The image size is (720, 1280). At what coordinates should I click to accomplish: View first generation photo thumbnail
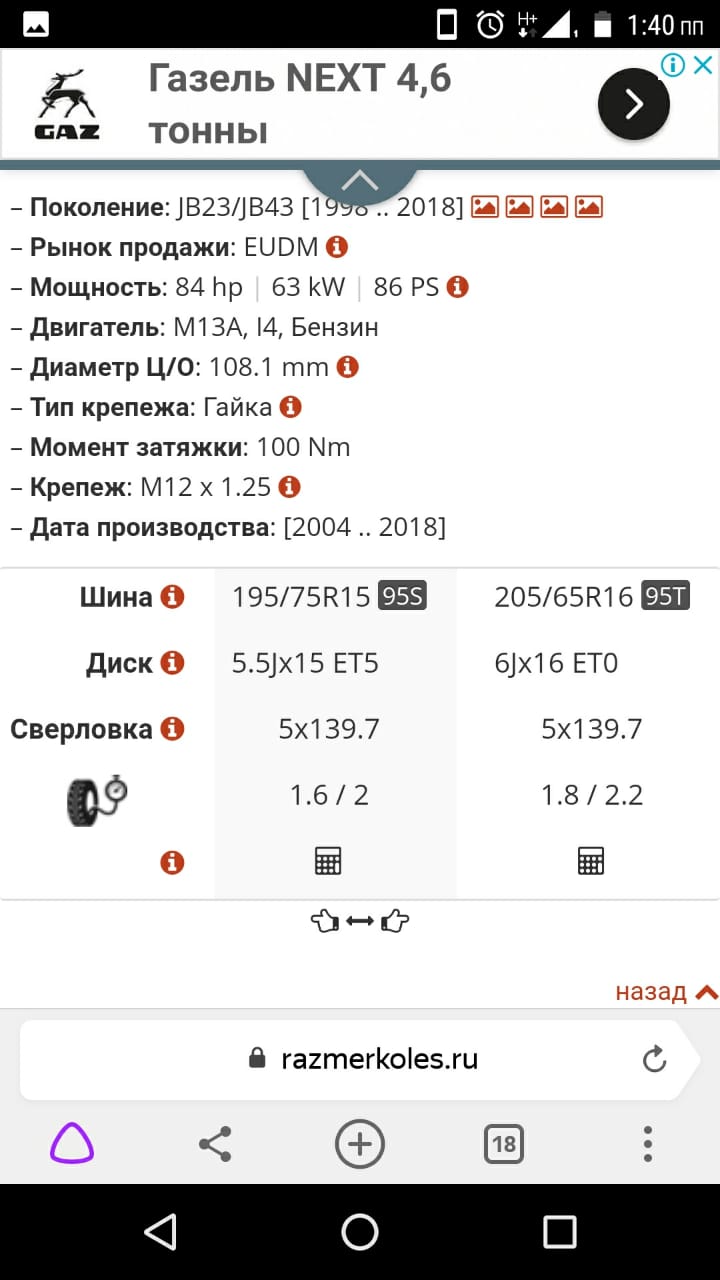485,207
